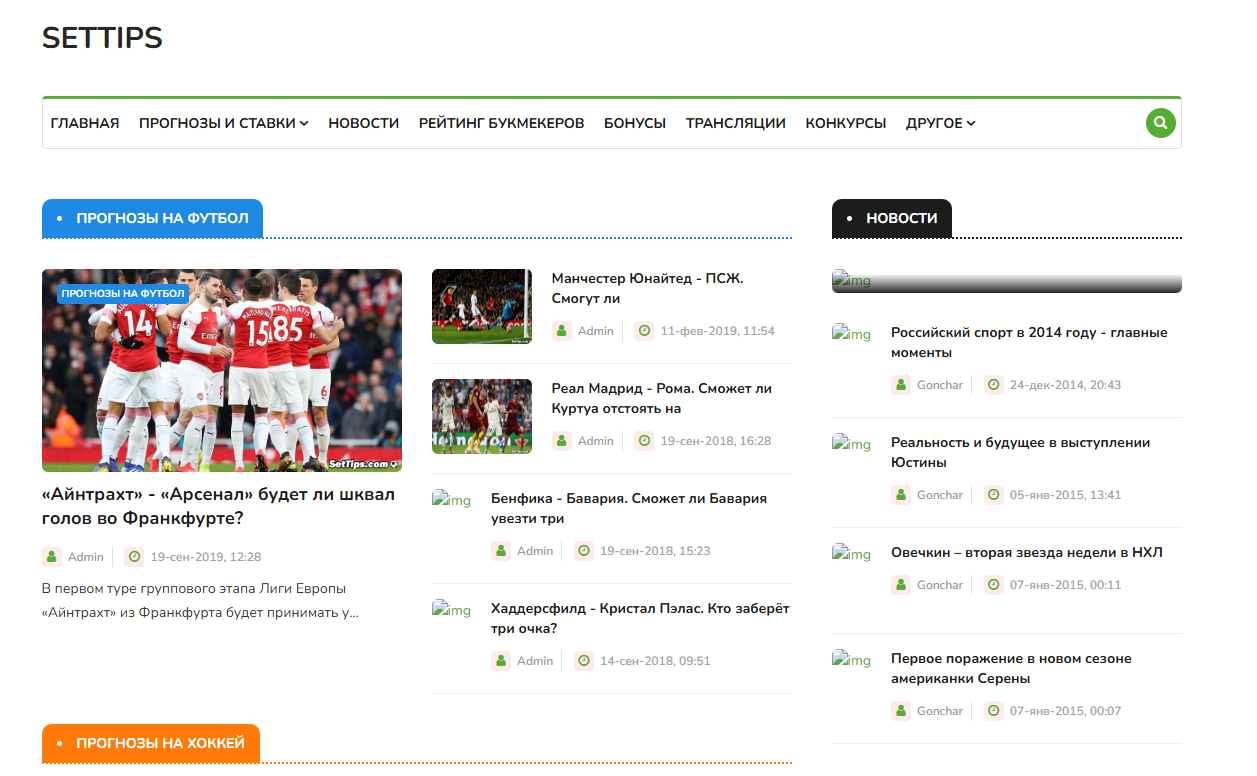This screenshot has height=776, width=1257.
Task: Click clock icon beside 14-сен-2018, 09:51
Action: 583,661
